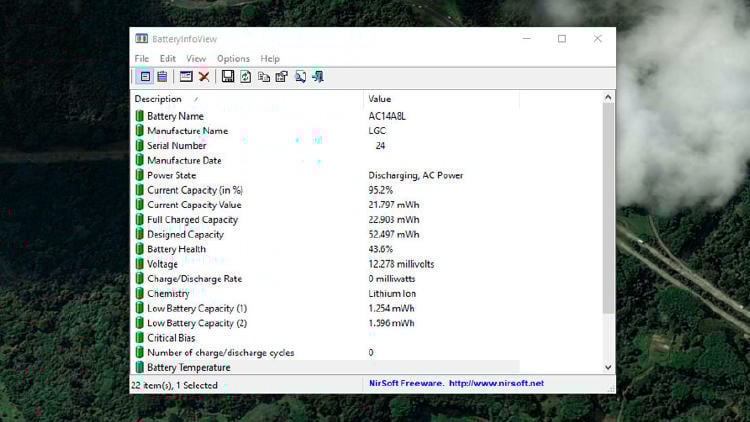Click status bar text 22 item(s), 1 Selected

click(174, 385)
